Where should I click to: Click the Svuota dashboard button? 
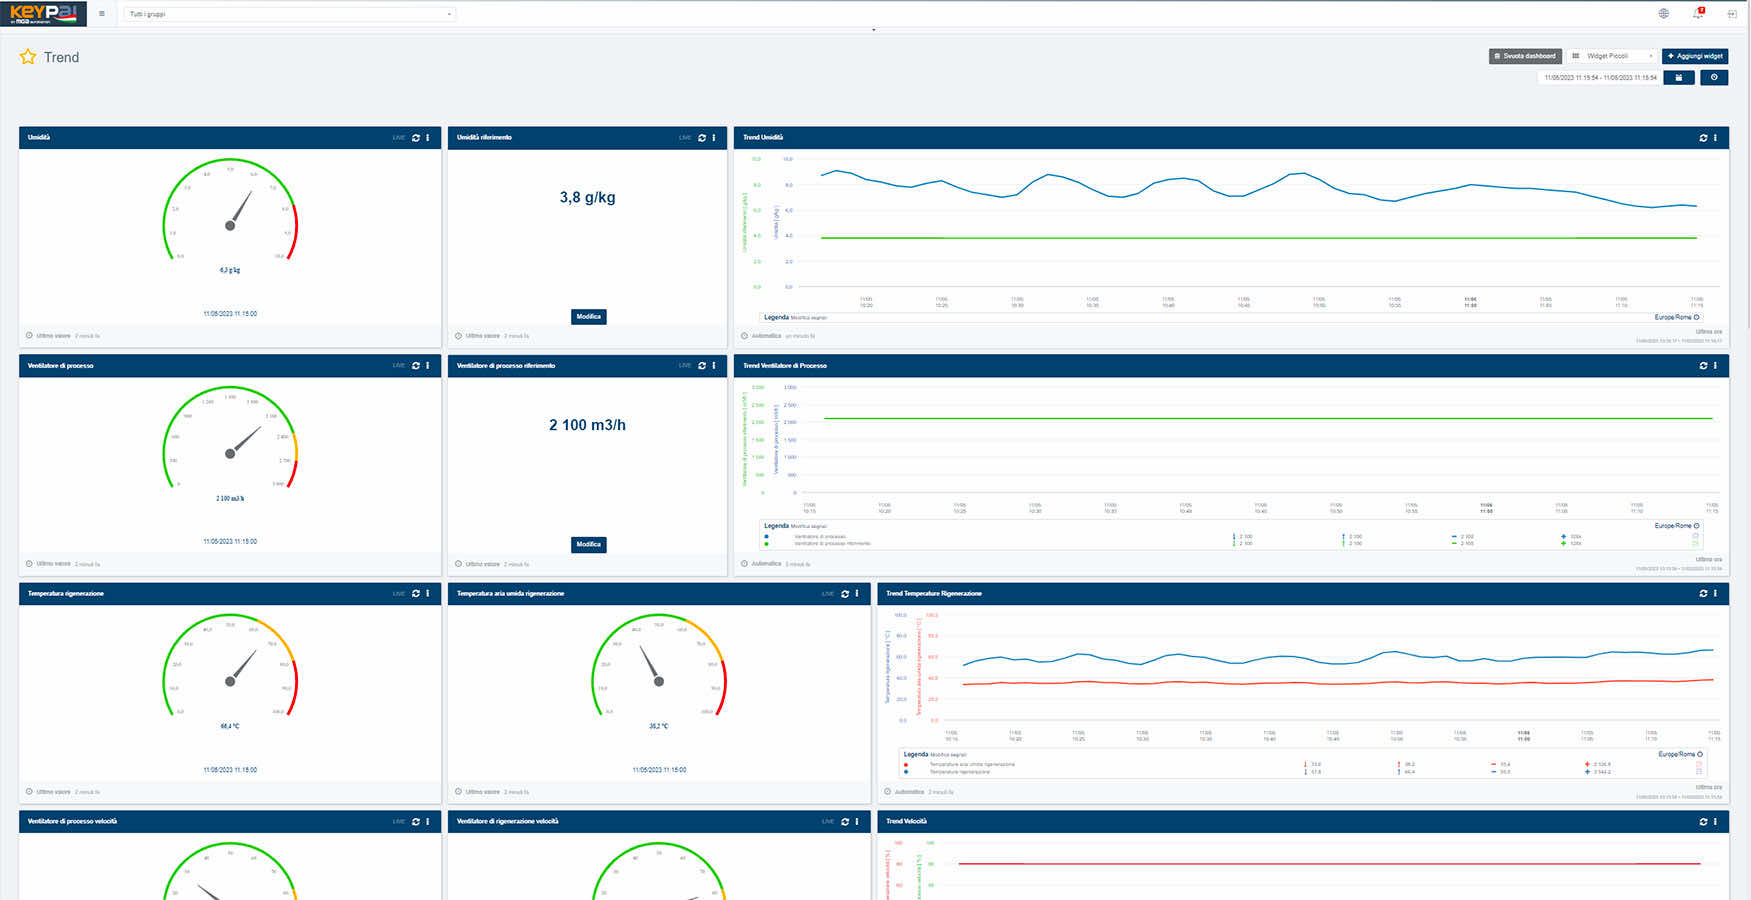1525,56
